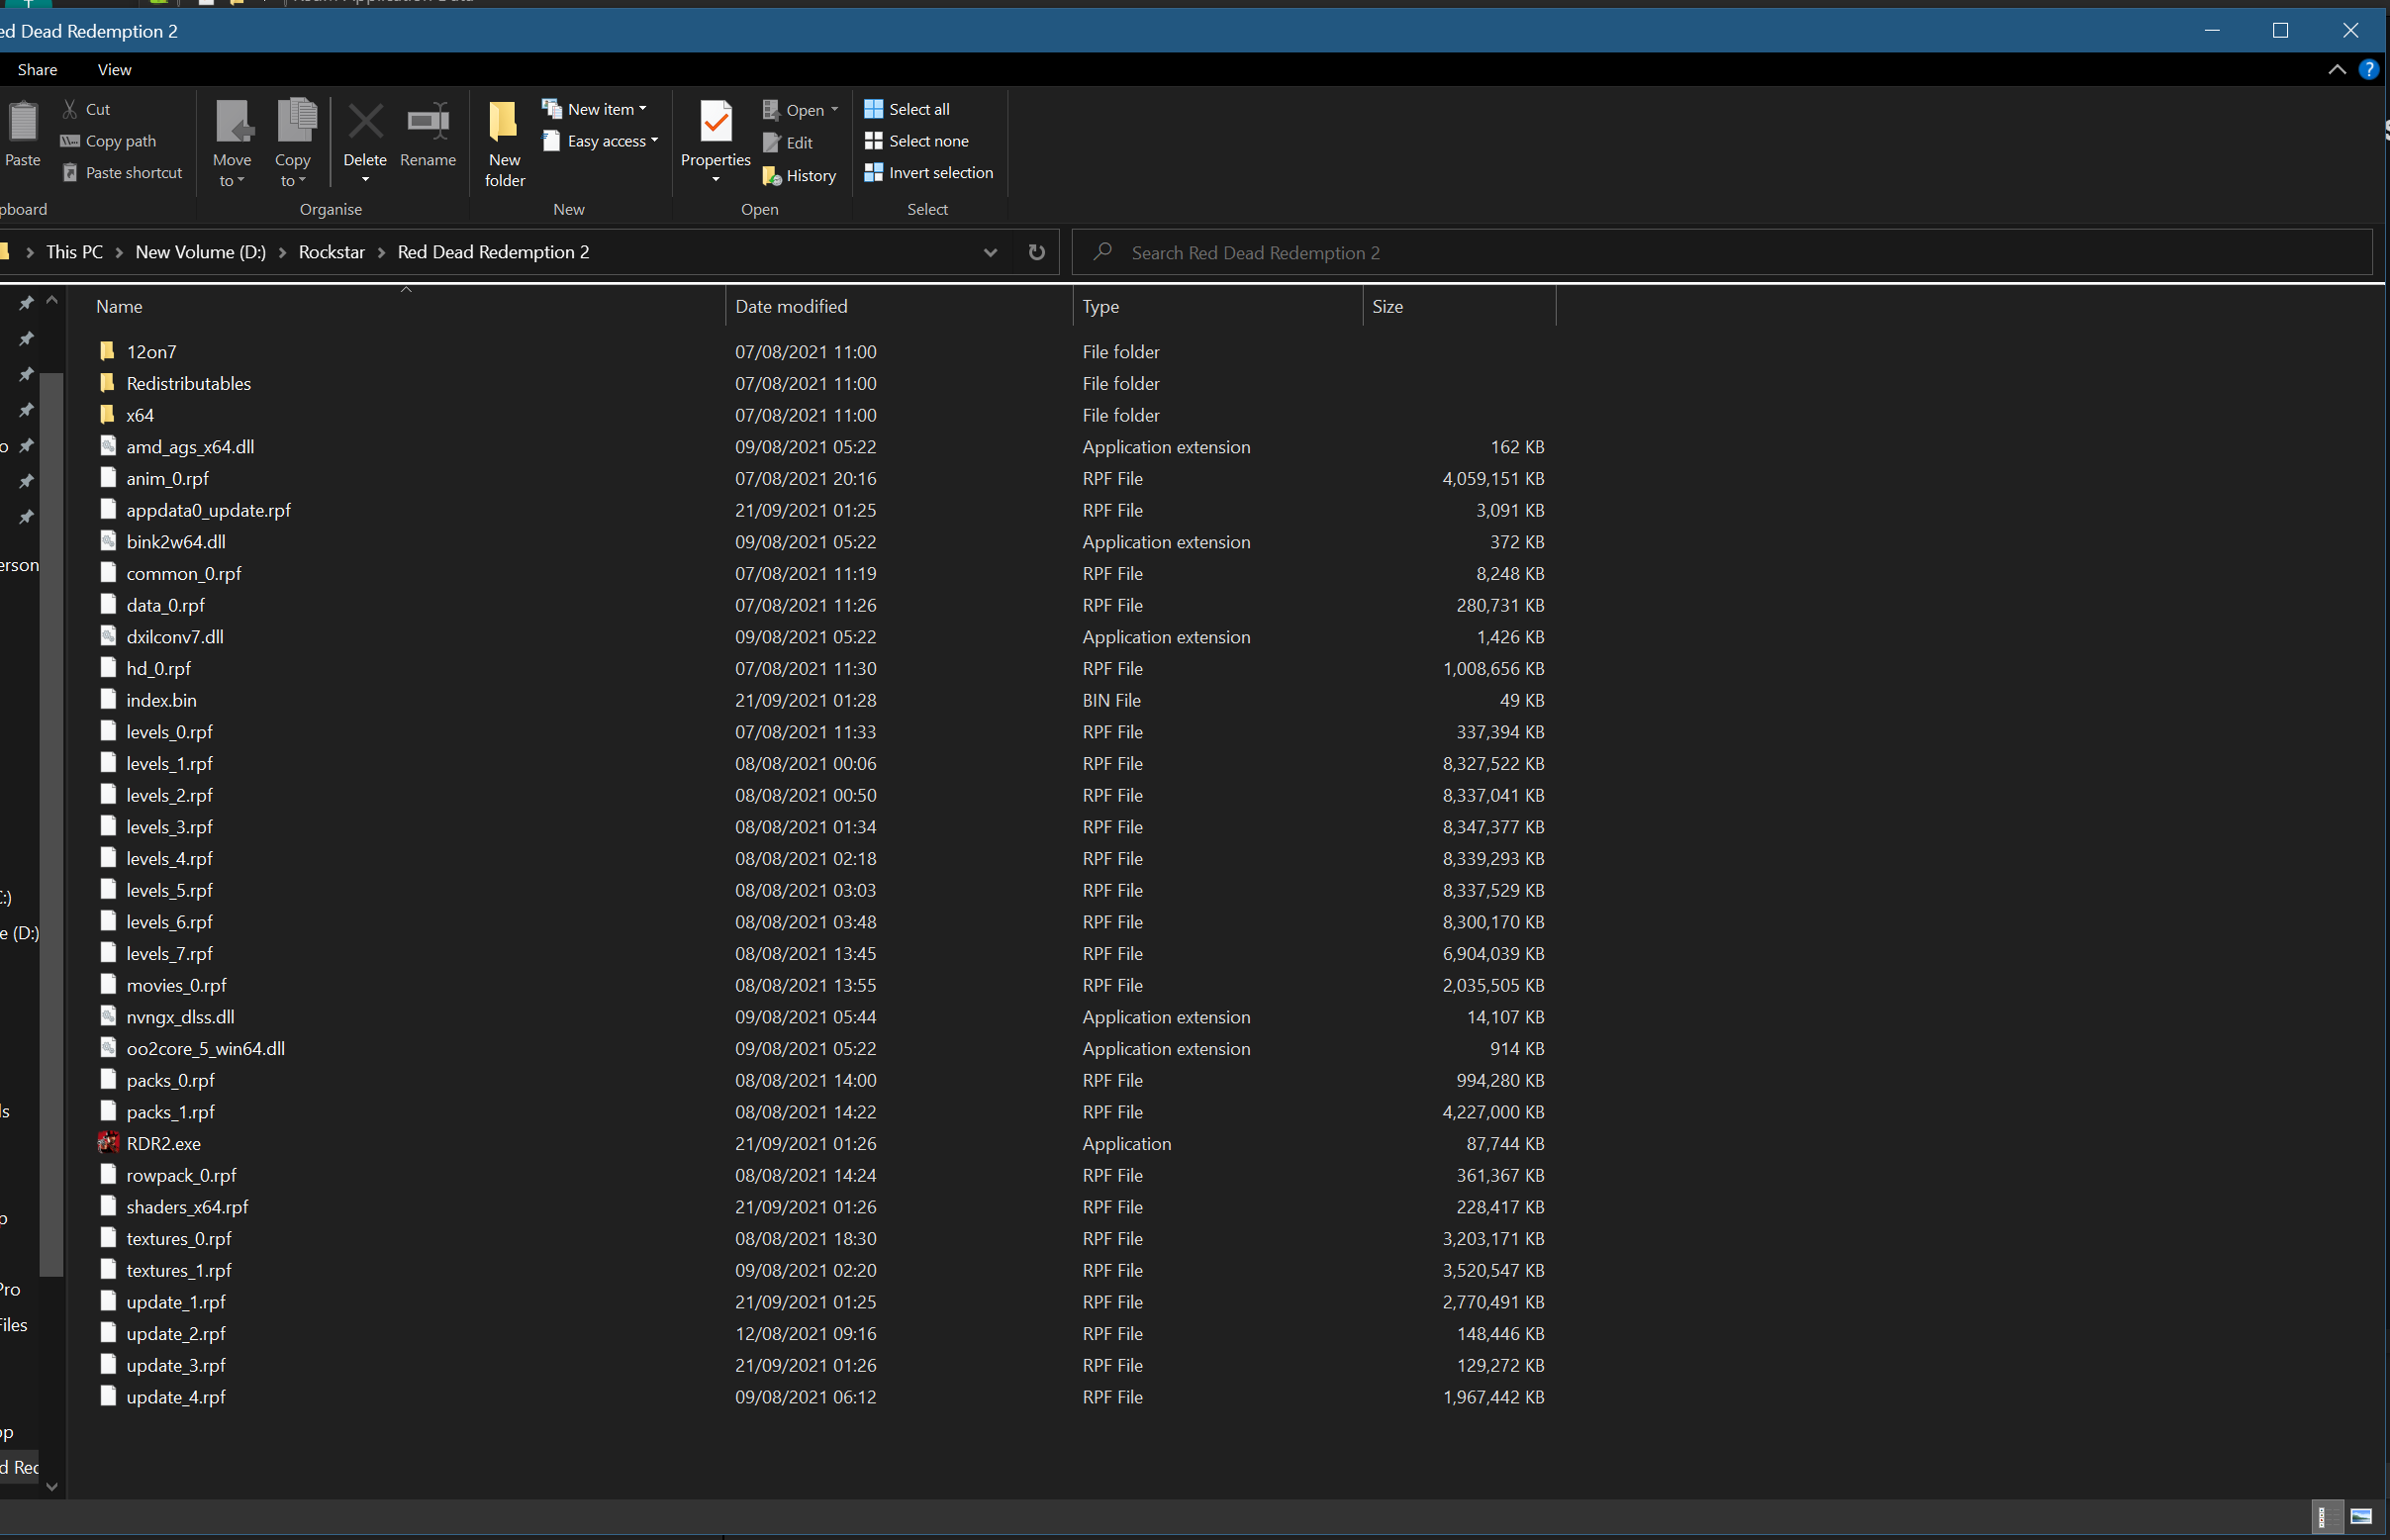Open the View ribbon tab
This screenshot has height=1540, width=2390.
tap(114, 70)
